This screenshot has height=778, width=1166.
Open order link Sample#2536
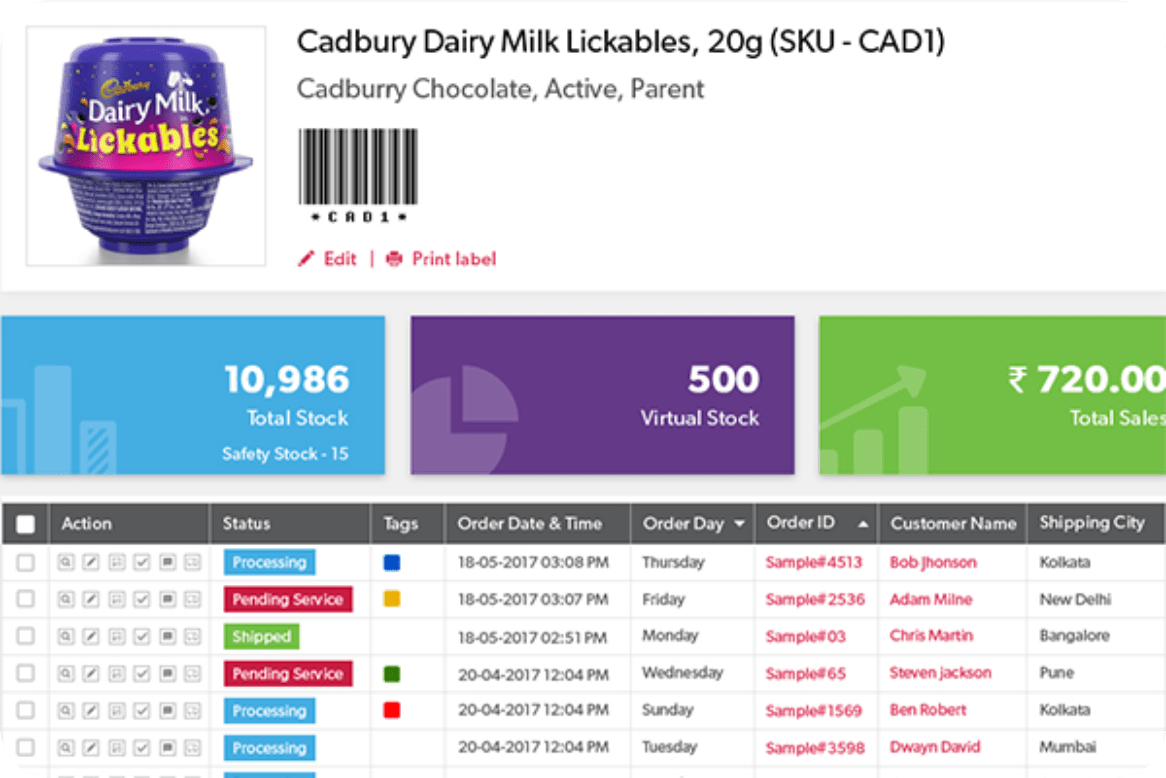(815, 599)
